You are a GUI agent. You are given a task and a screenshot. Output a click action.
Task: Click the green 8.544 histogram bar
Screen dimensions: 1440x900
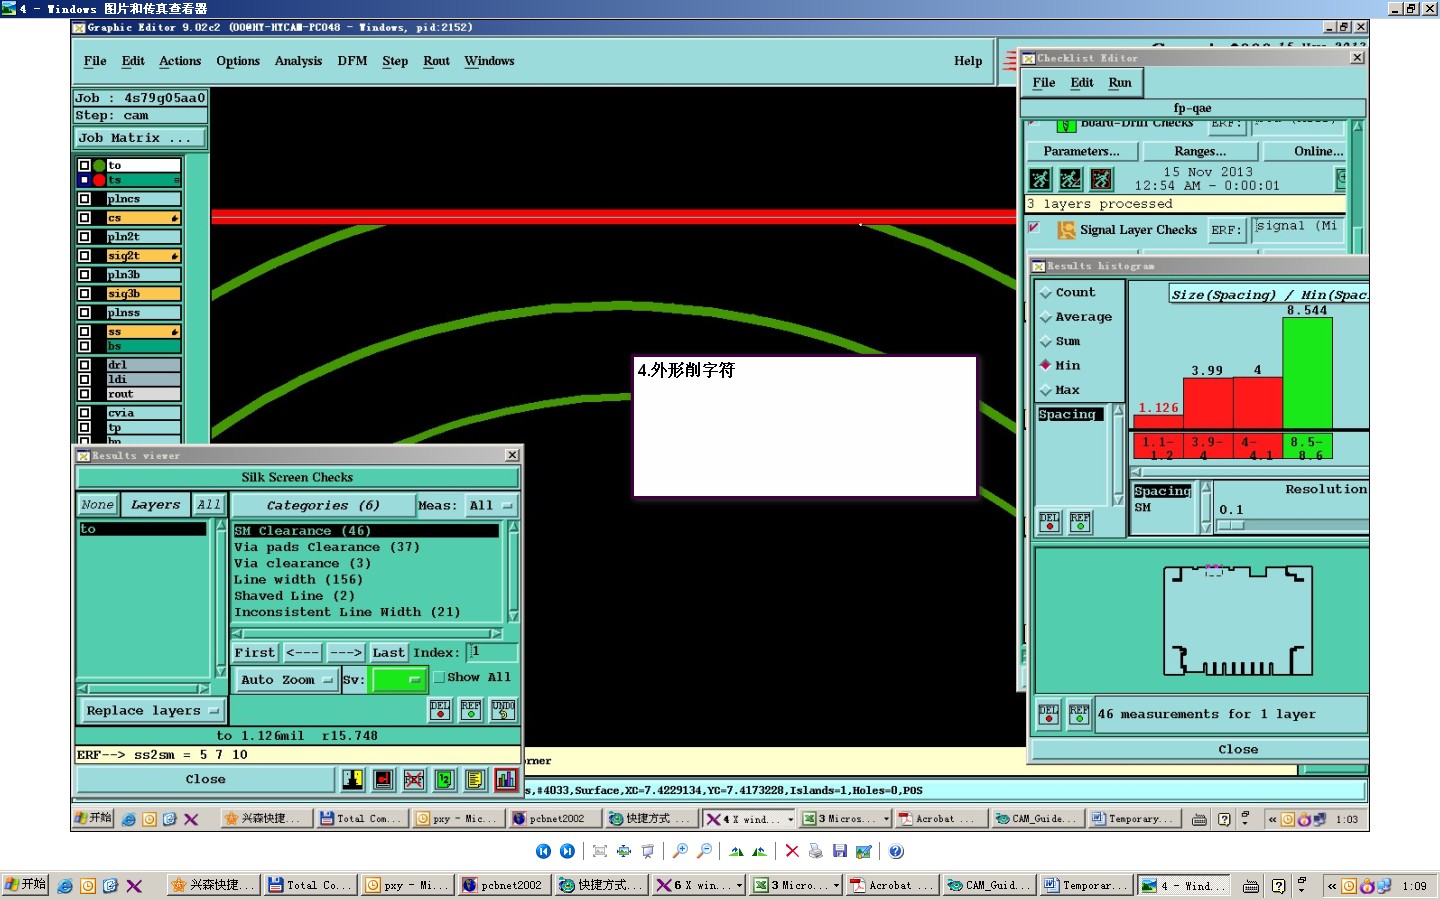click(1307, 373)
